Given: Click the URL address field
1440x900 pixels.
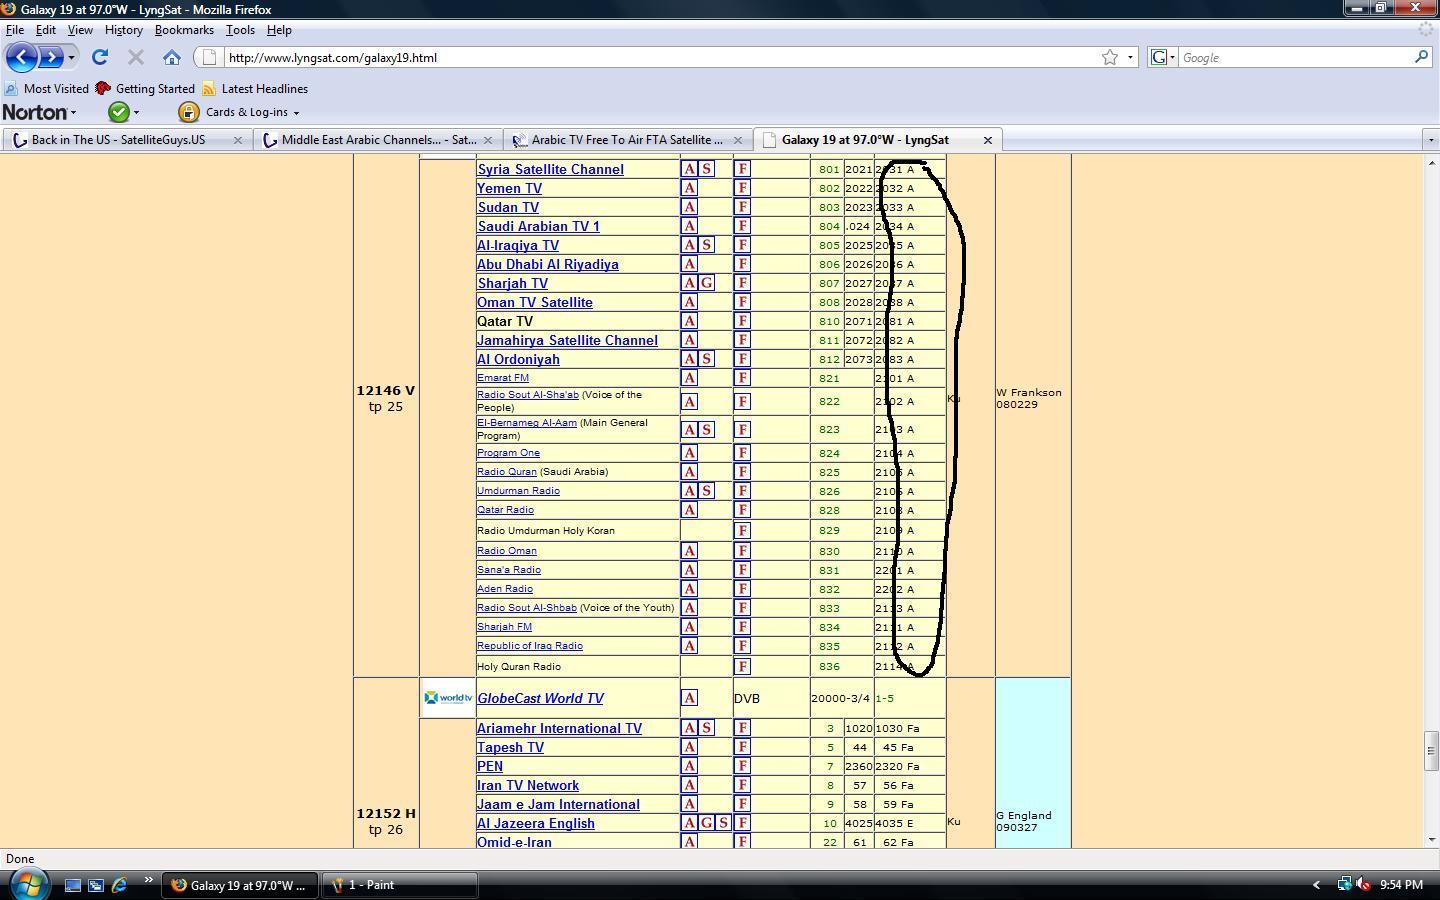Looking at the screenshot, I should point(660,57).
